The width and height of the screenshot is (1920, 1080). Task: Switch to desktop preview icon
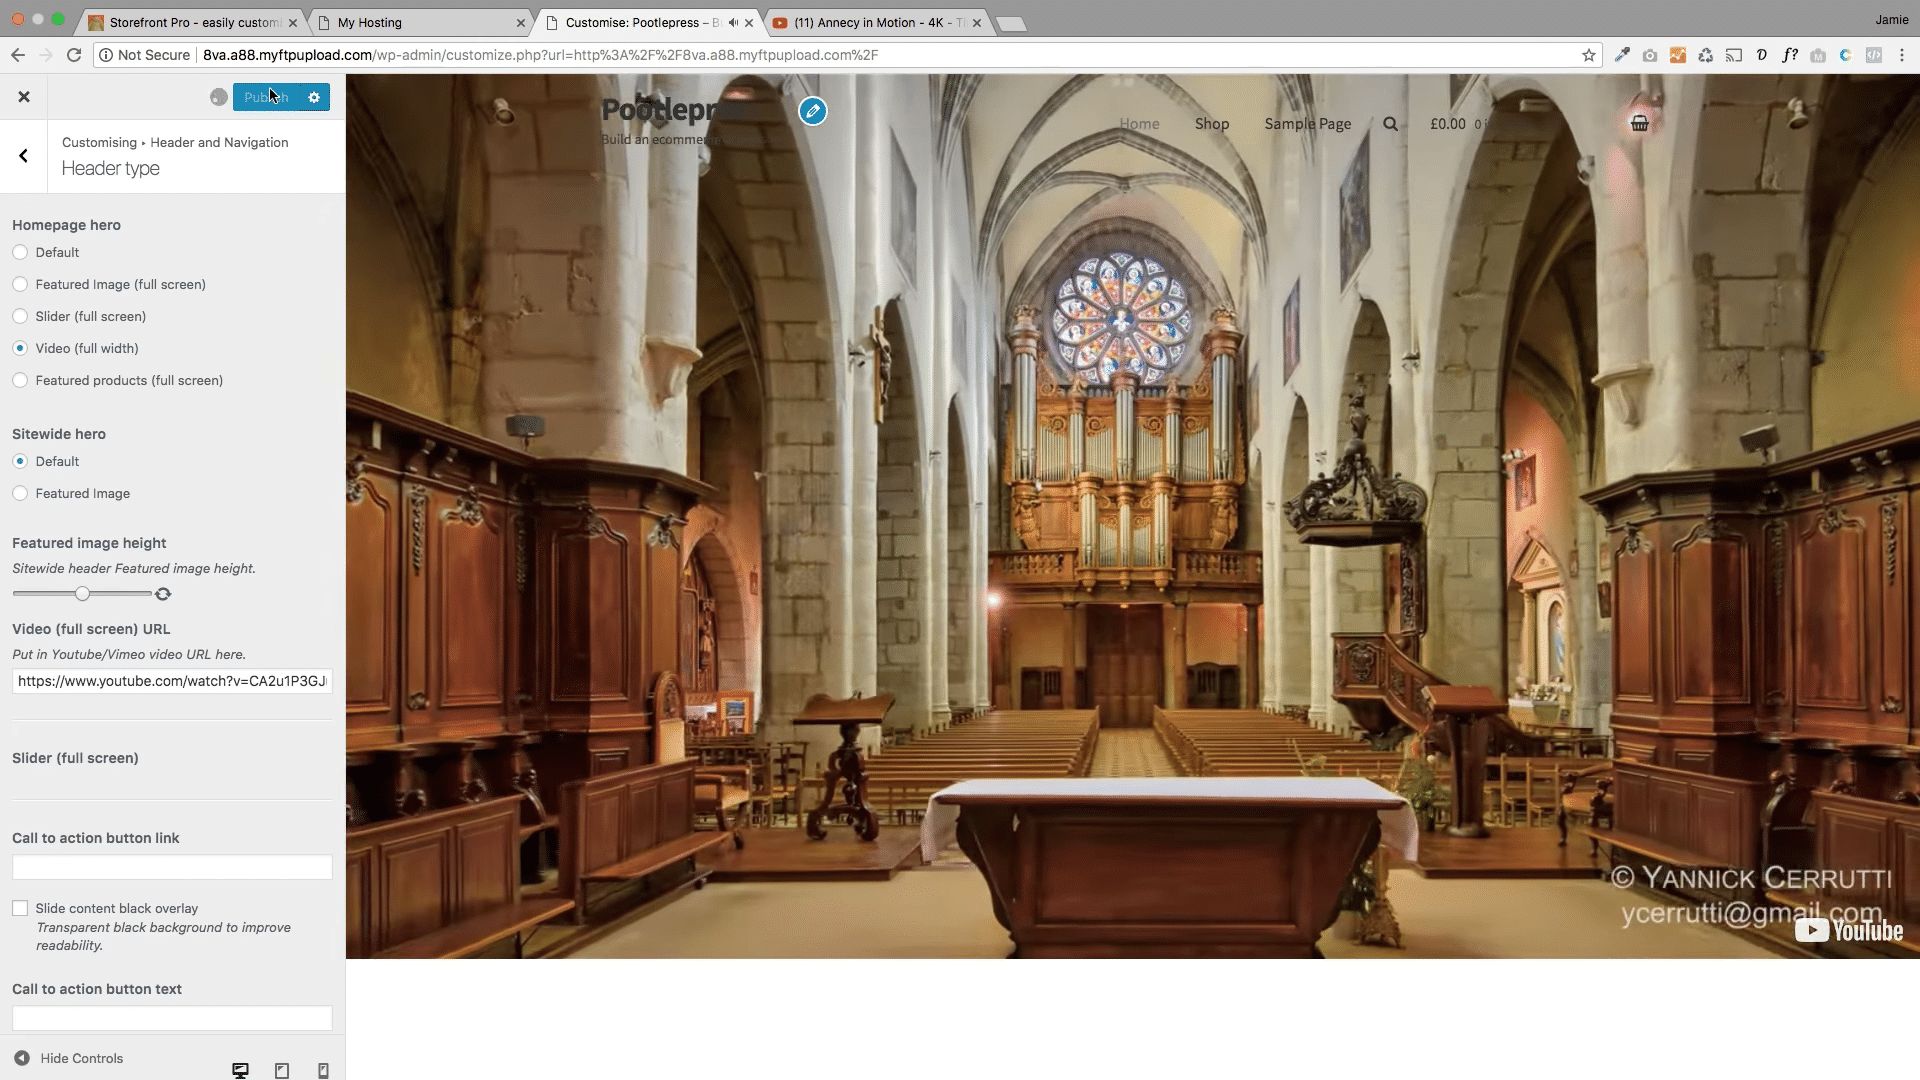pos(240,1070)
